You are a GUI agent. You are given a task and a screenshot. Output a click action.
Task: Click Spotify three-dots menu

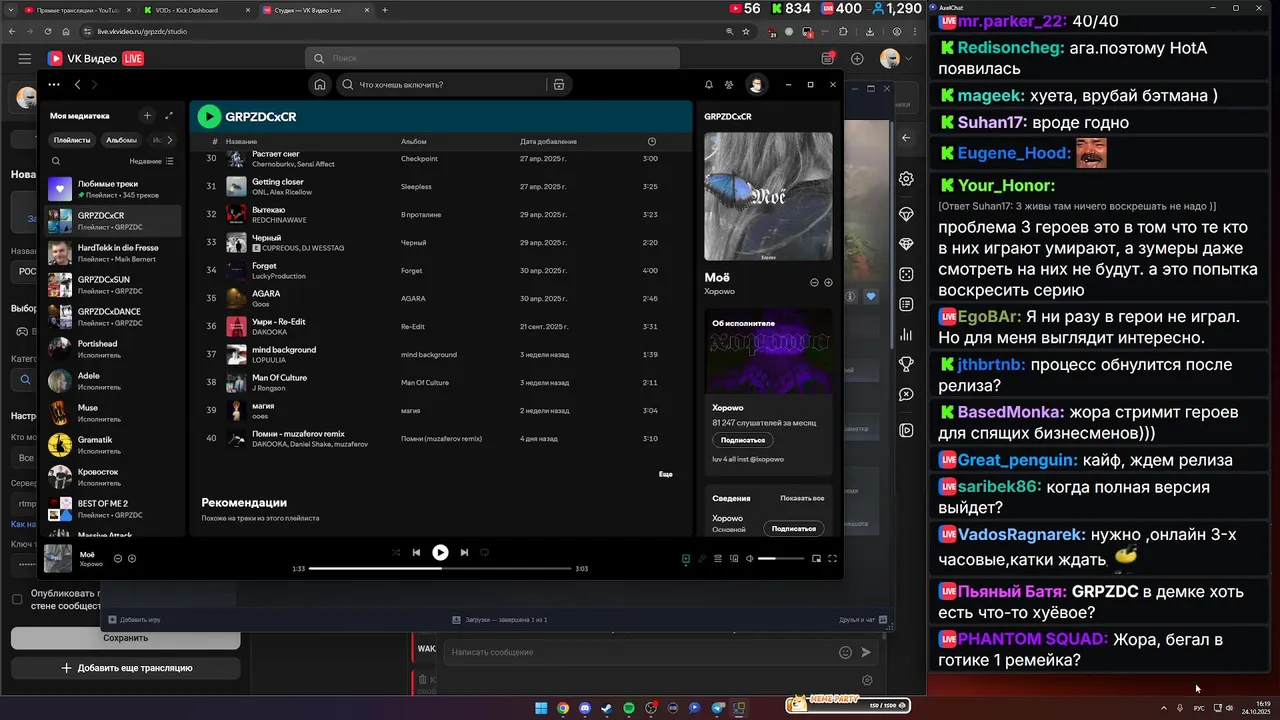coord(54,85)
